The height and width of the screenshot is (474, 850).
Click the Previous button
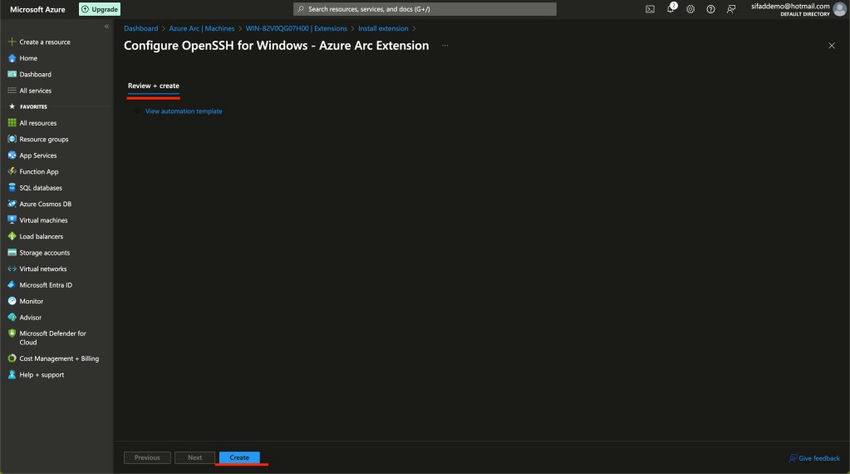147,458
